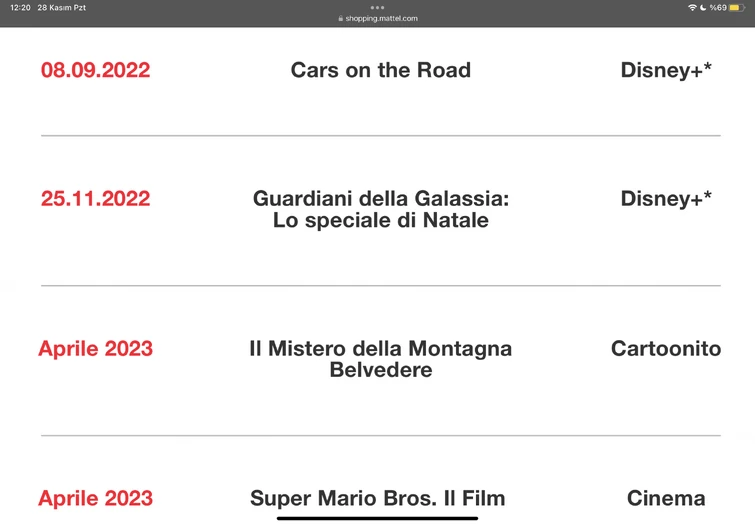Select the Cars on the Road title
This screenshot has height=525, width=755.
click(x=380, y=70)
